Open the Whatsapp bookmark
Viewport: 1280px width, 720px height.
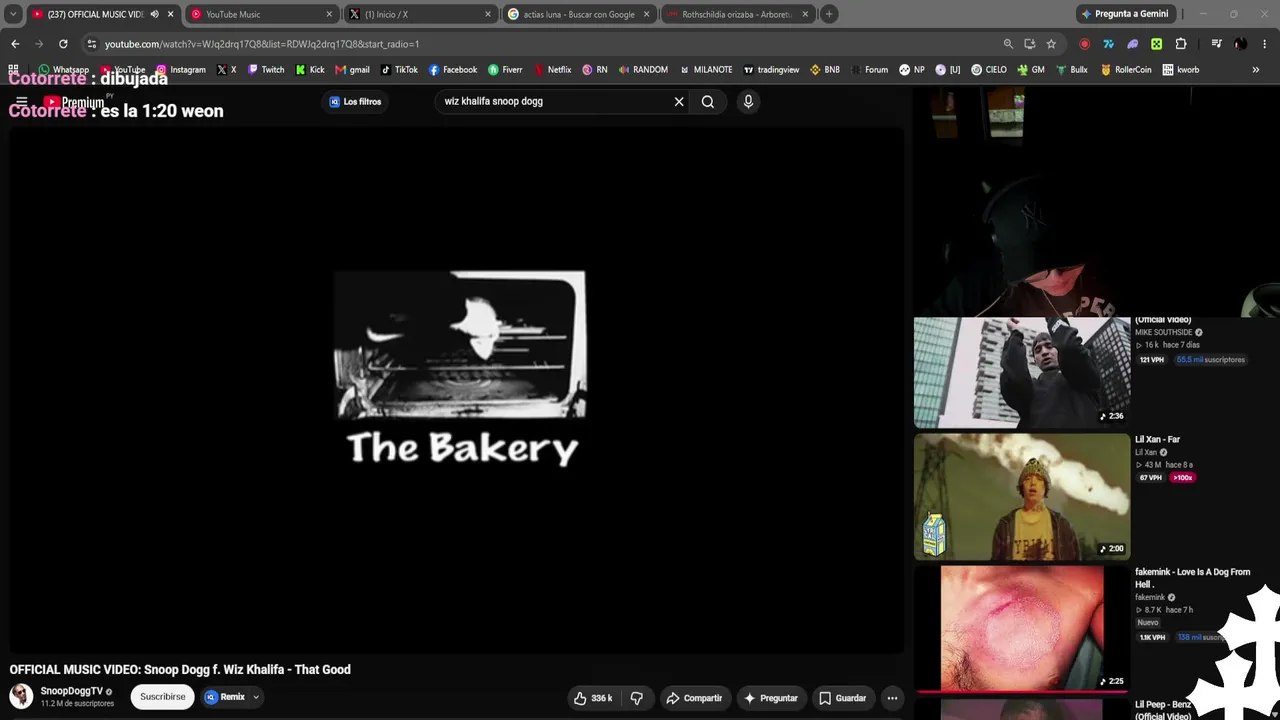click(x=63, y=70)
